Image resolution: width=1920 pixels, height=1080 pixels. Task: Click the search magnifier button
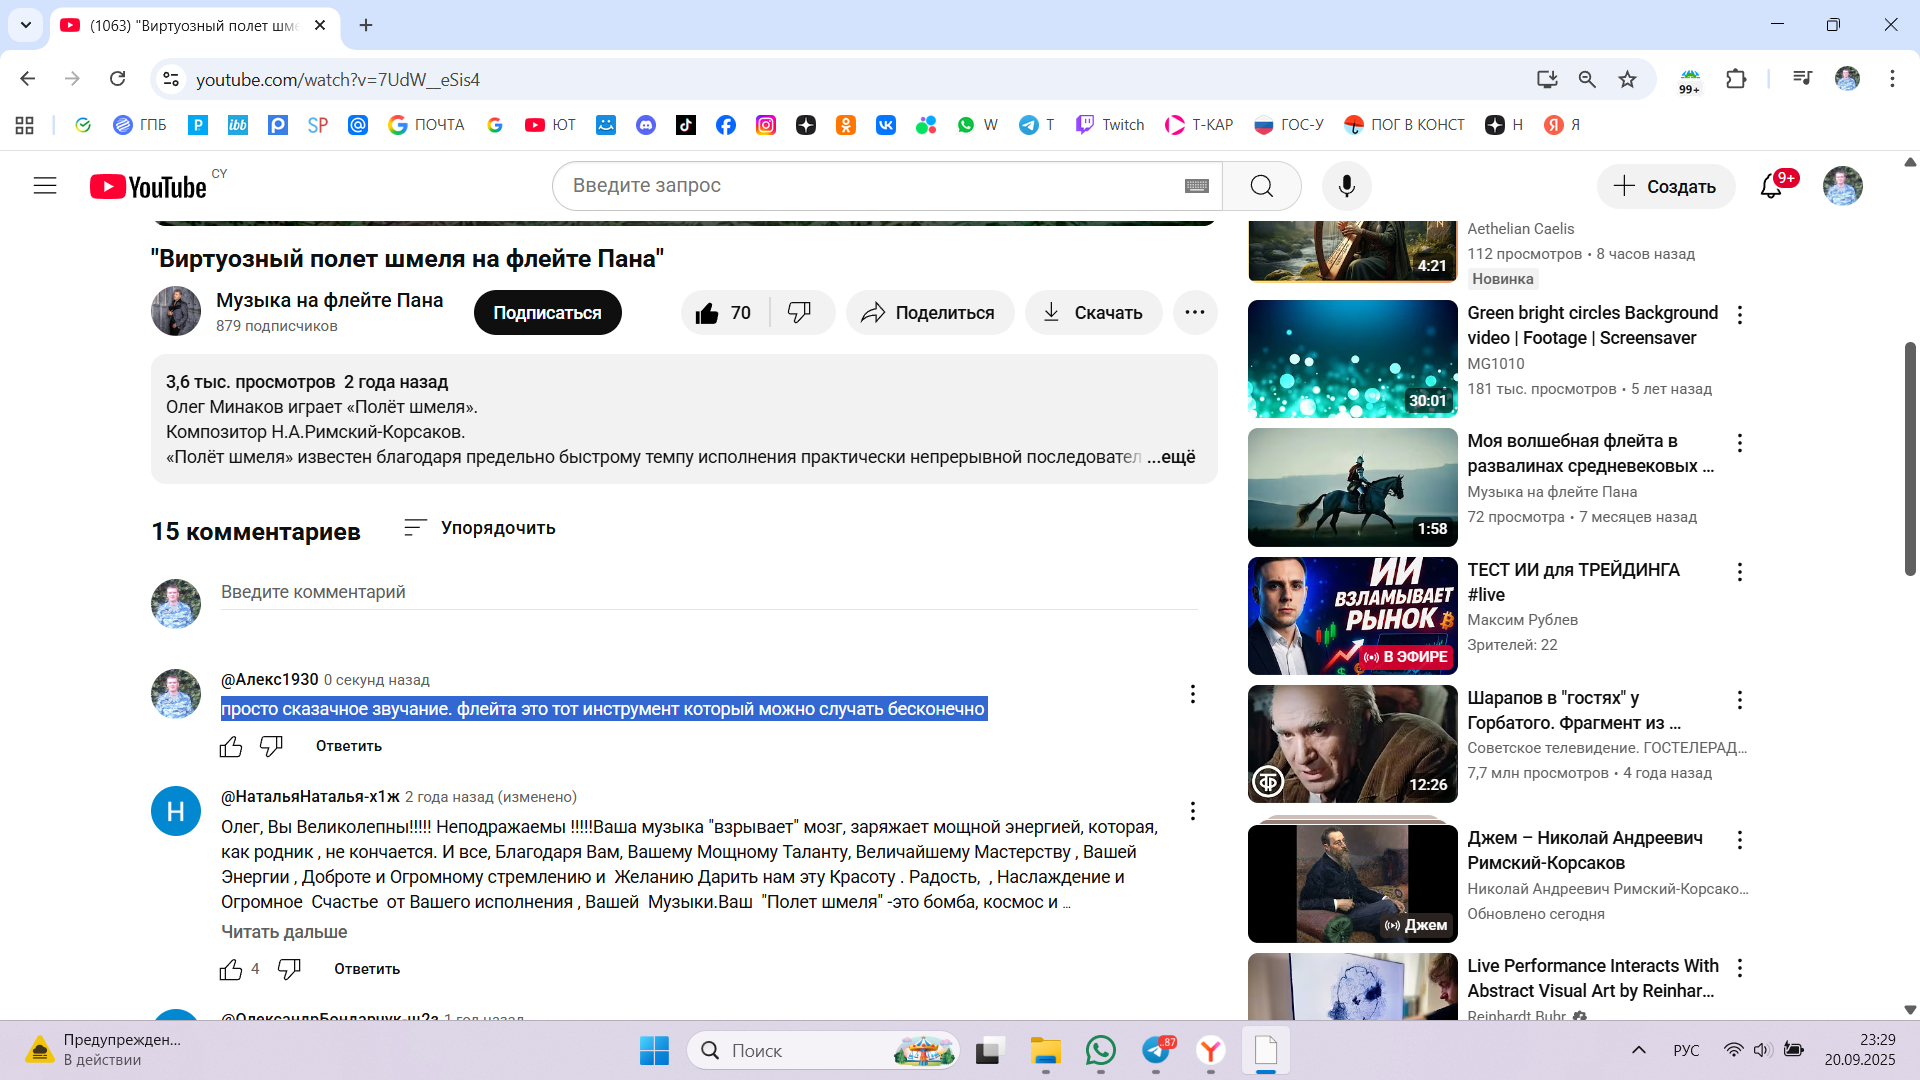[1261, 186]
